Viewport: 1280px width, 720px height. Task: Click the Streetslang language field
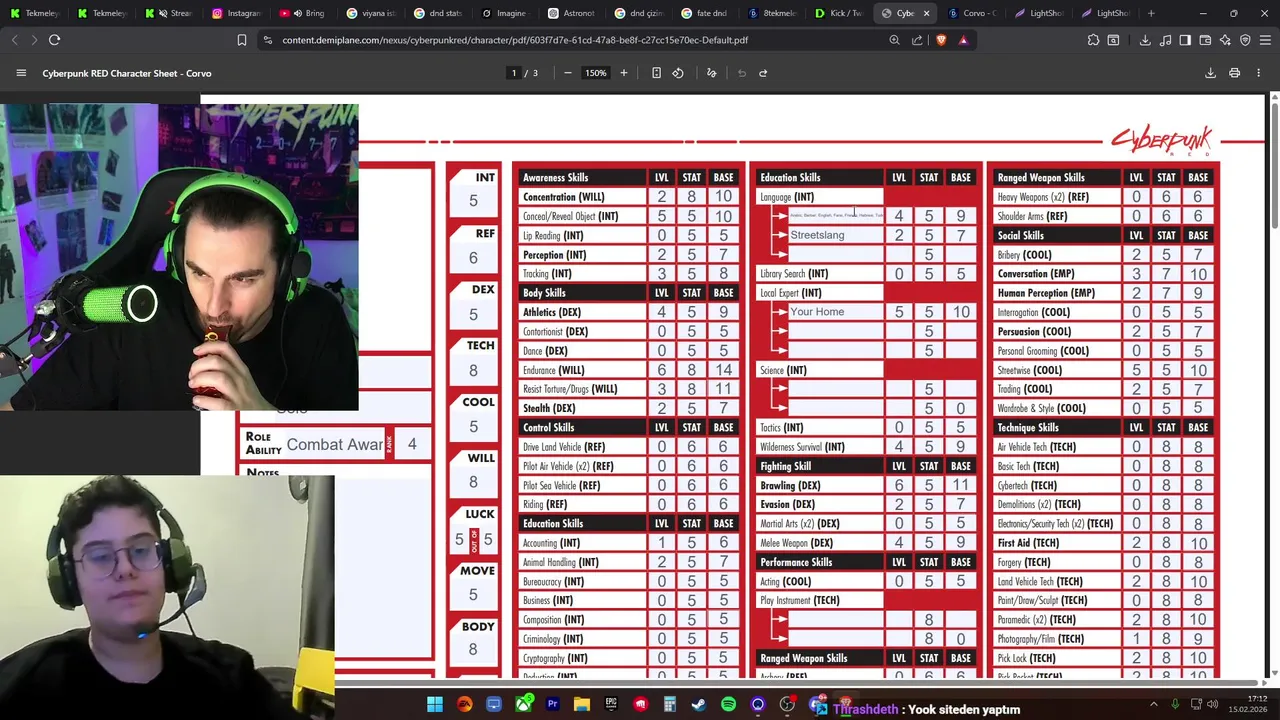(836, 235)
